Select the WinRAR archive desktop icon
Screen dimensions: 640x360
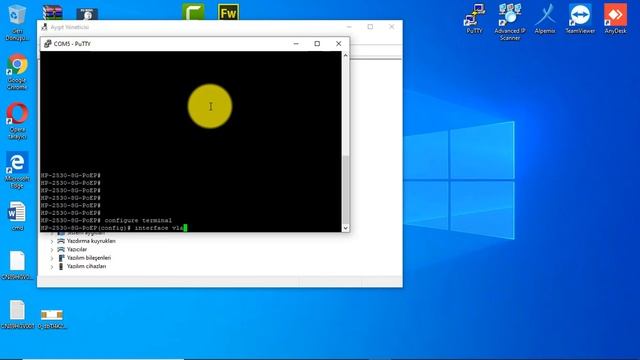click(x=52, y=13)
